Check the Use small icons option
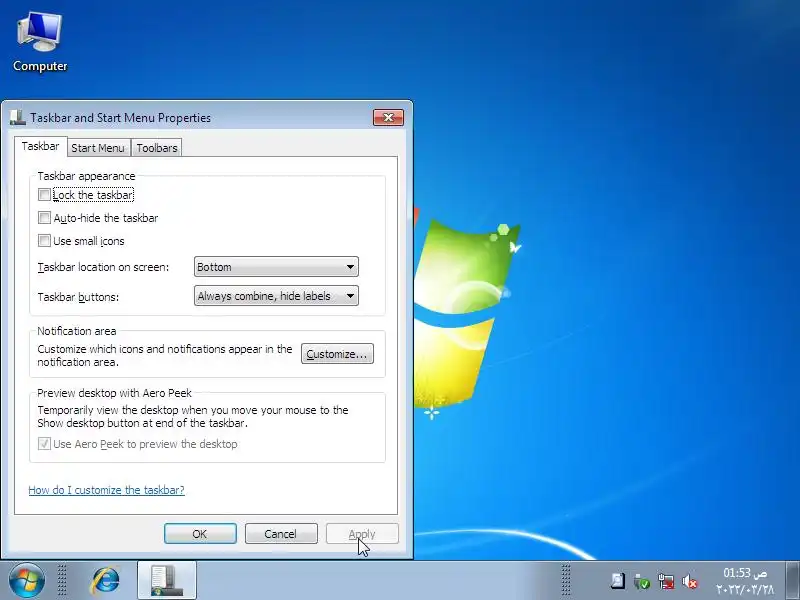 tap(44, 240)
